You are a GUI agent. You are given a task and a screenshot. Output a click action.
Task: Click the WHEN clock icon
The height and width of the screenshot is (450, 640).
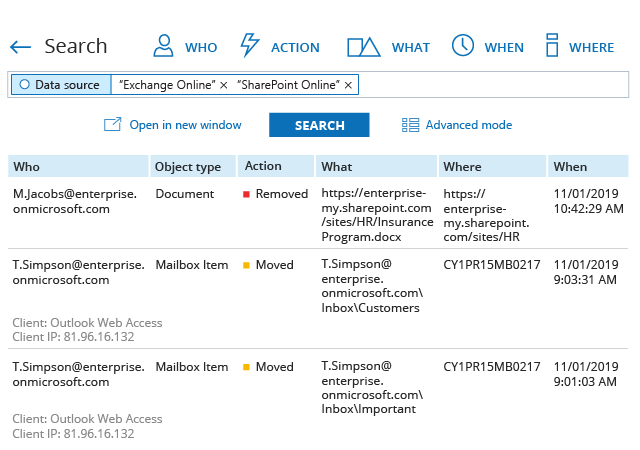(x=463, y=45)
